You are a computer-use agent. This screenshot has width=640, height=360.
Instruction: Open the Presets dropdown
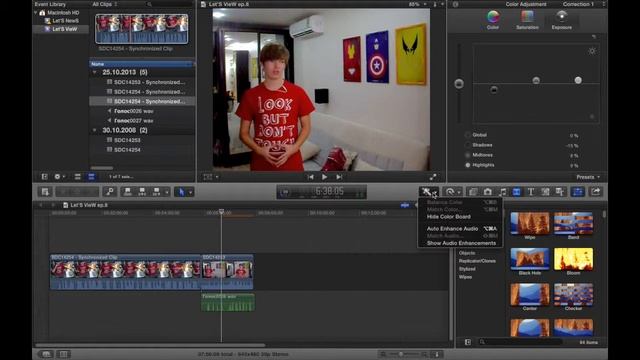[x=588, y=177]
